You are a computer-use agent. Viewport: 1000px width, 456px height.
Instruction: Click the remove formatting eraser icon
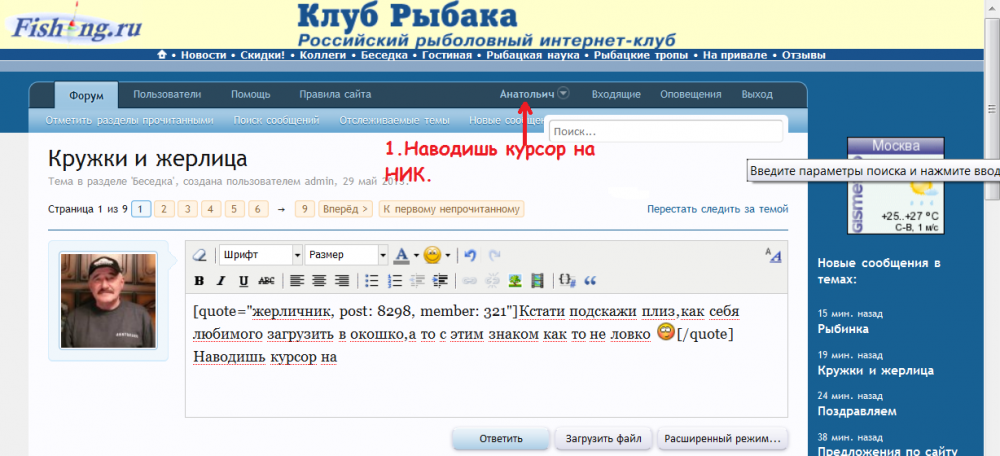pyautogui.click(x=199, y=255)
